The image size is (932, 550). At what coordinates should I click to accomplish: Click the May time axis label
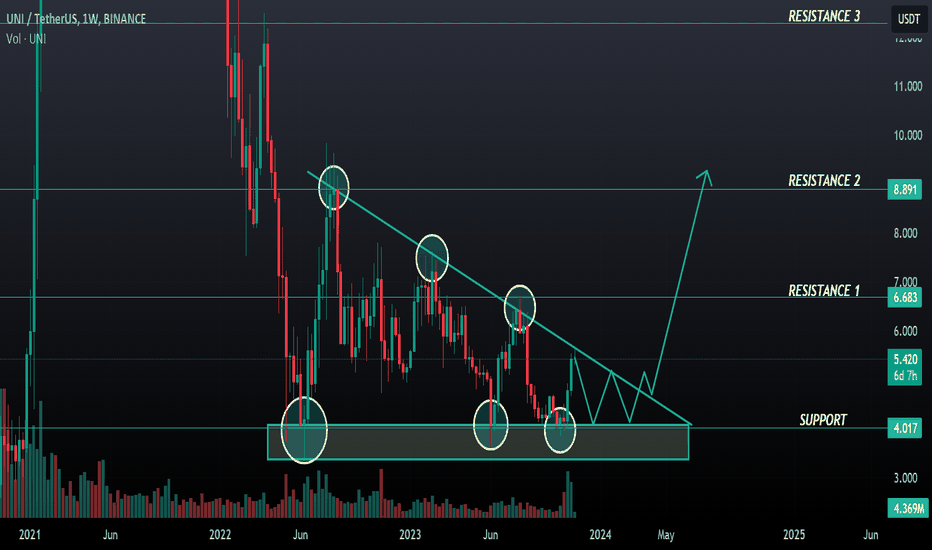[666, 535]
